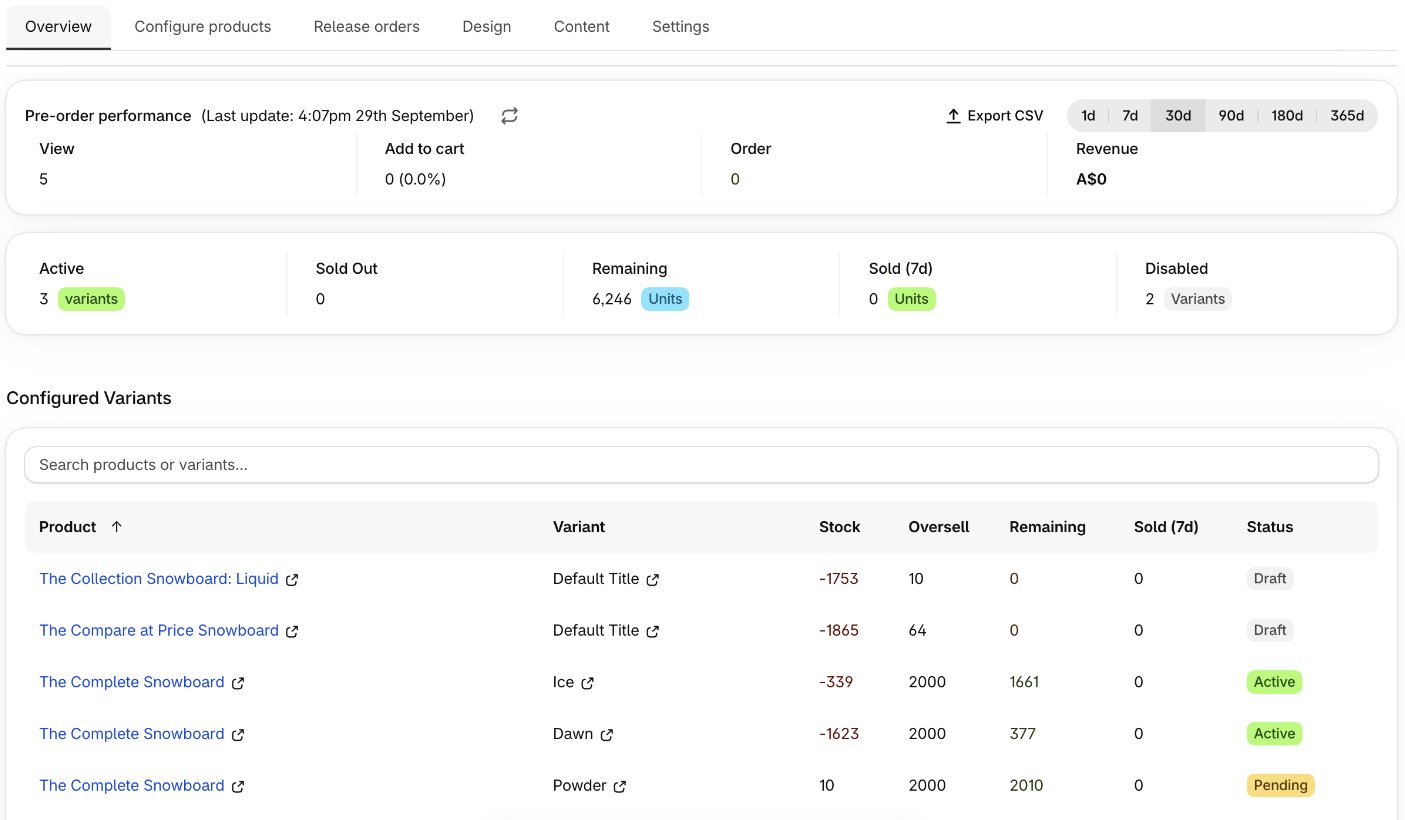Open variant link icon next to Powder
The height and width of the screenshot is (820, 1405).
tap(620, 787)
